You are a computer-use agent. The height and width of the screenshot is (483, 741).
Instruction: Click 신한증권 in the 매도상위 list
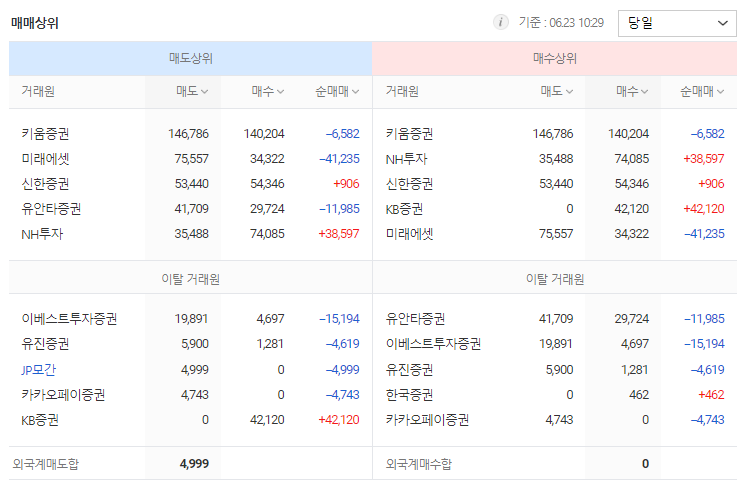[x=45, y=184]
